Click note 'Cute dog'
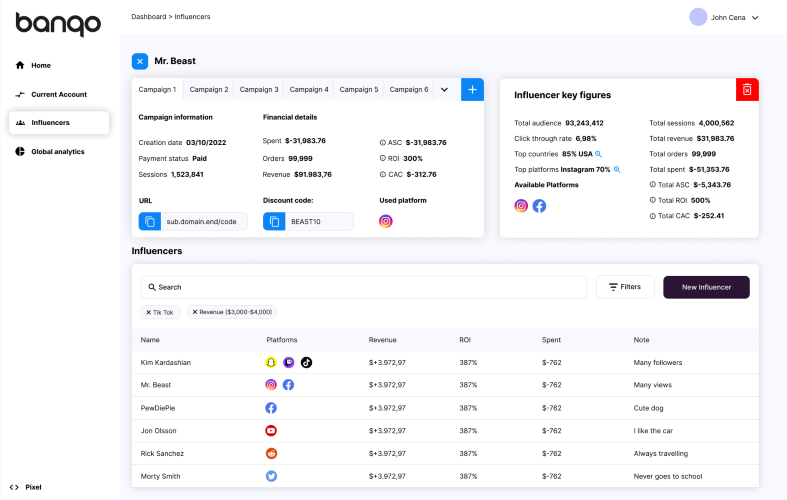Image resolution: width=787 pixels, height=500 pixels. click(648, 408)
